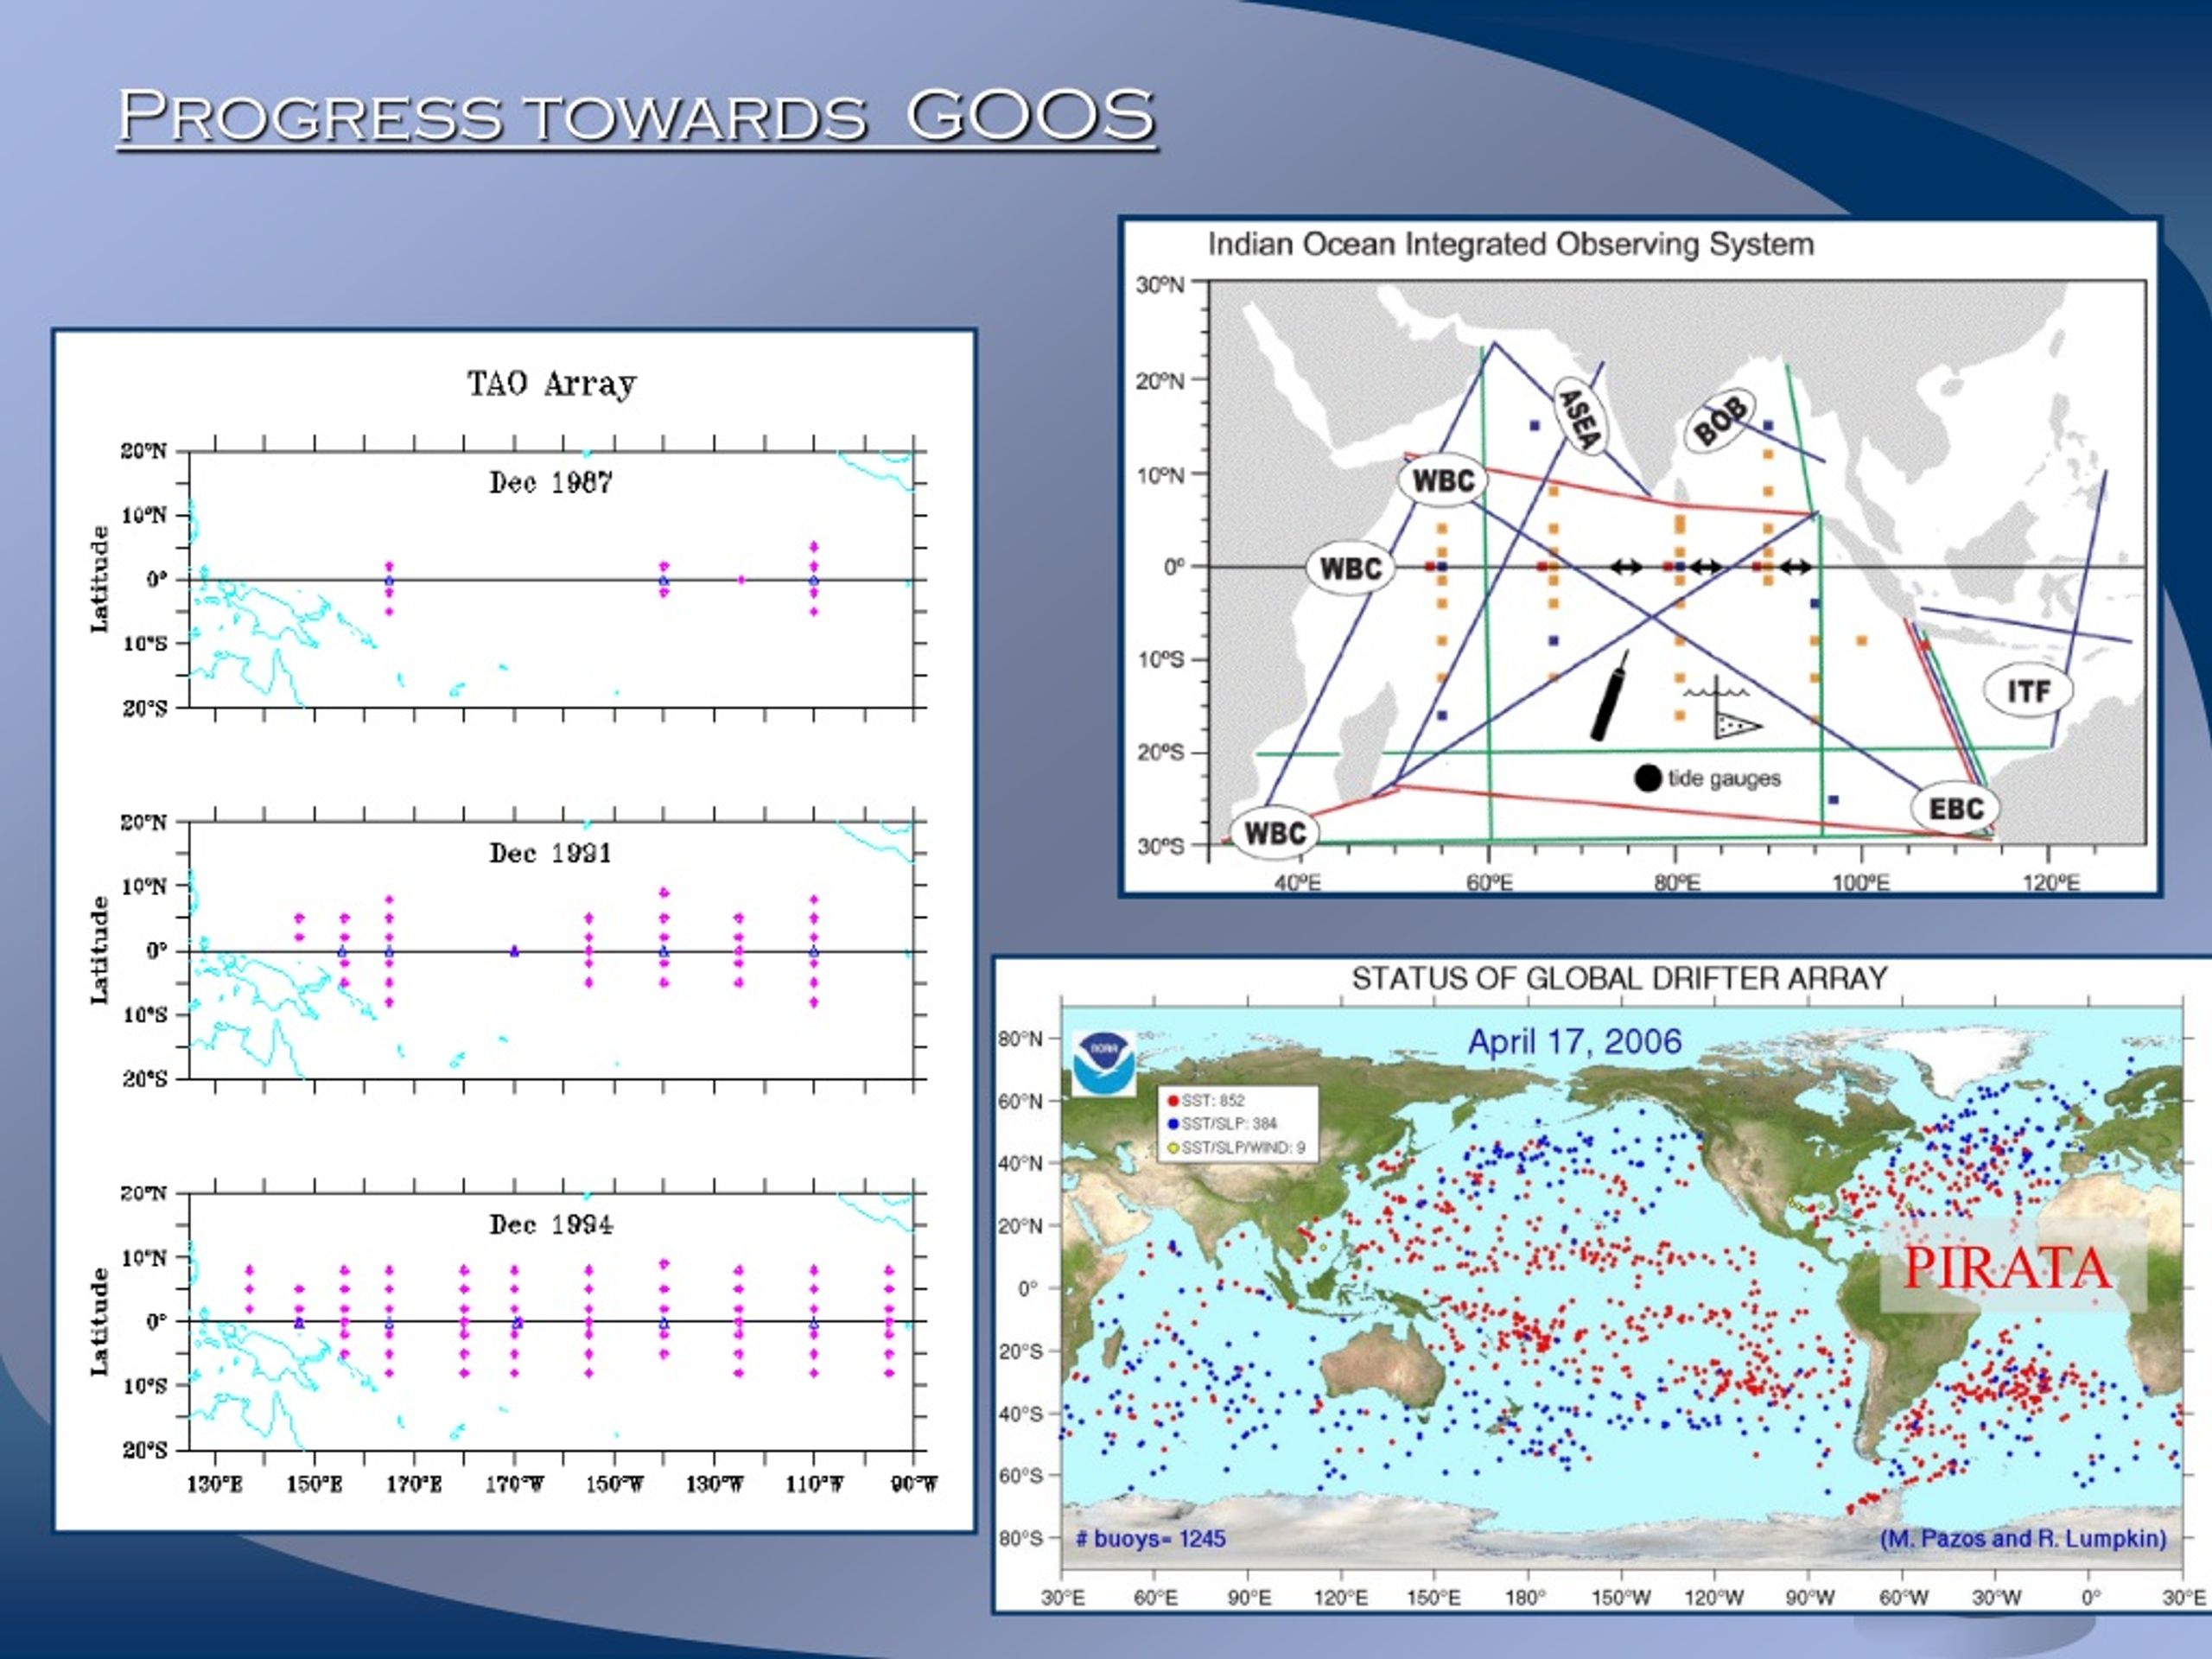Click the 180° tick on drifter map

coord(1525,1598)
